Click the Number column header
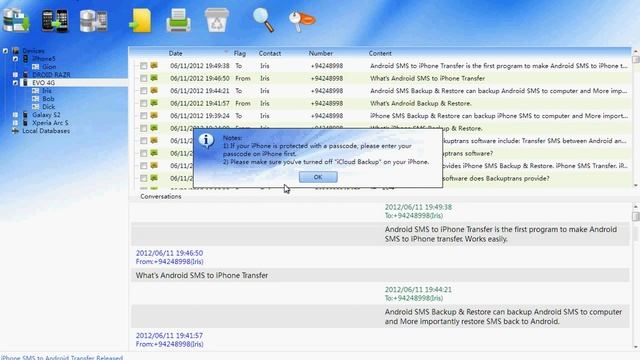 pos(320,53)
